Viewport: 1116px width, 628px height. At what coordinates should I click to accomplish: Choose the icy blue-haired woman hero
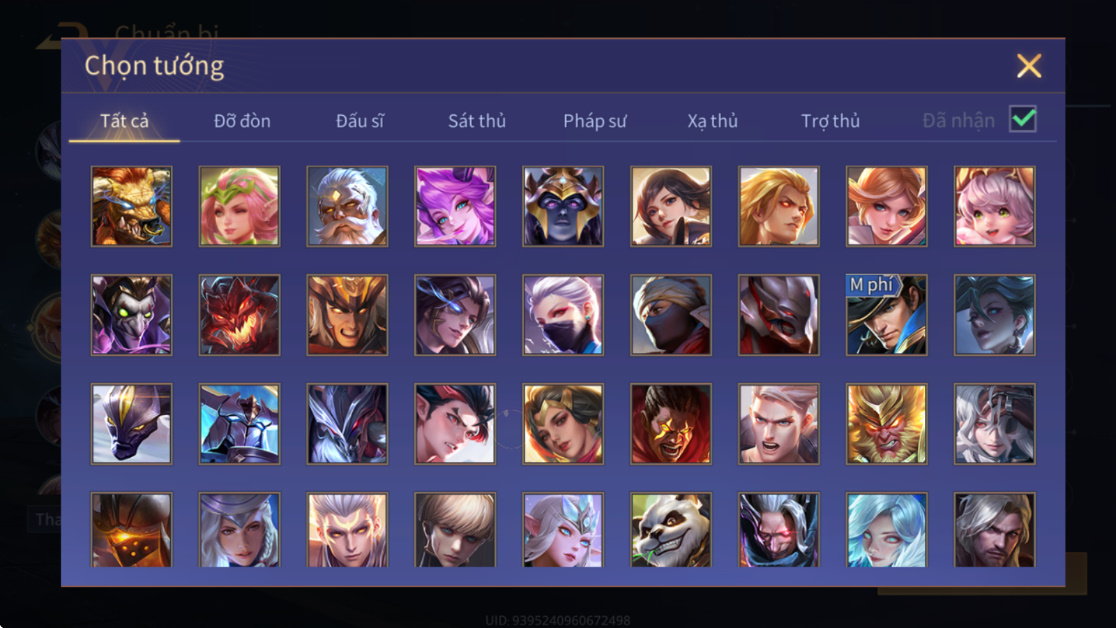(886, 530)
